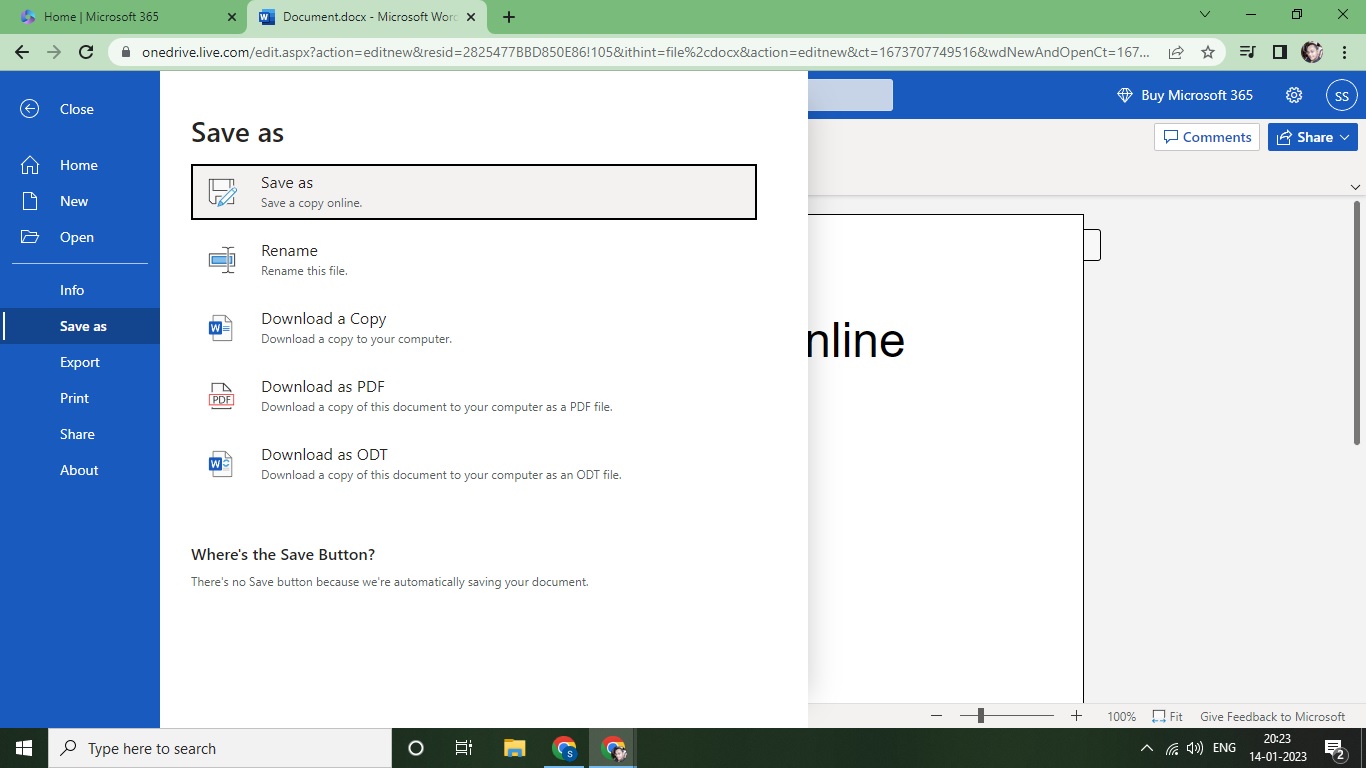Click the 100% zoom level
This screenshot has width=1366, height=768.
coord(1121,717)
